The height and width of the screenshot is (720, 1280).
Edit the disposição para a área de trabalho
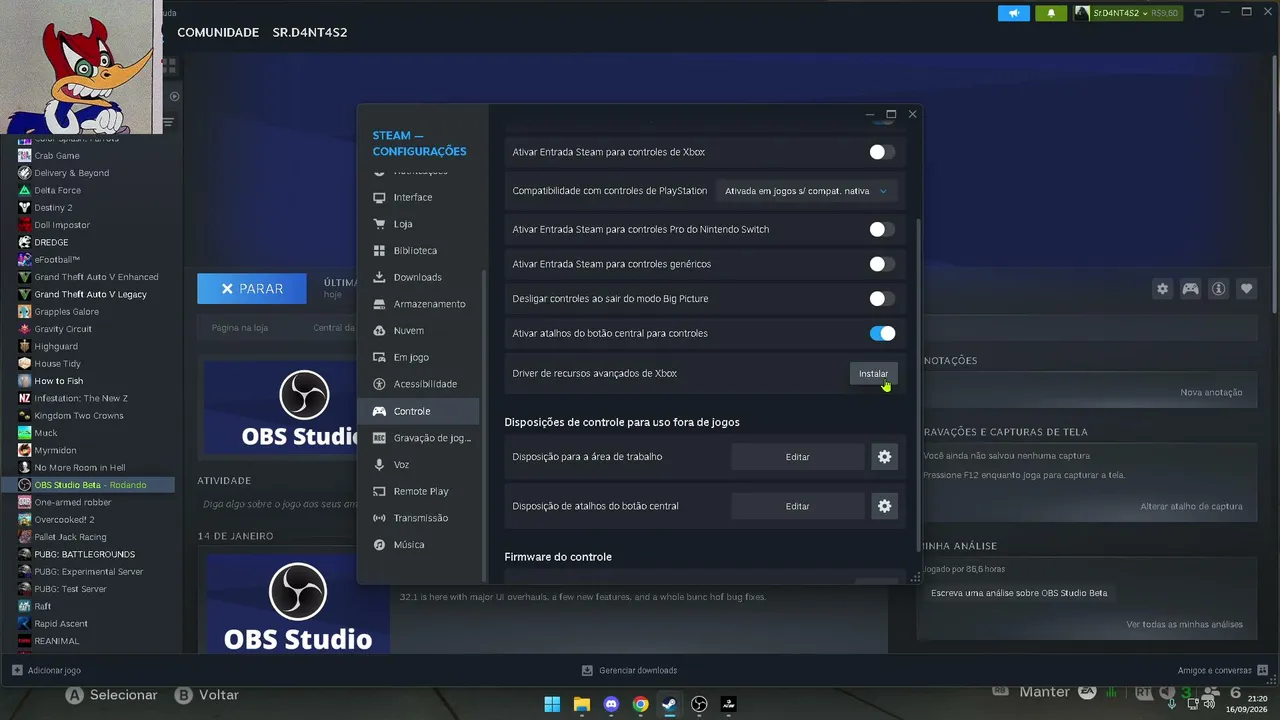point(797,457)
